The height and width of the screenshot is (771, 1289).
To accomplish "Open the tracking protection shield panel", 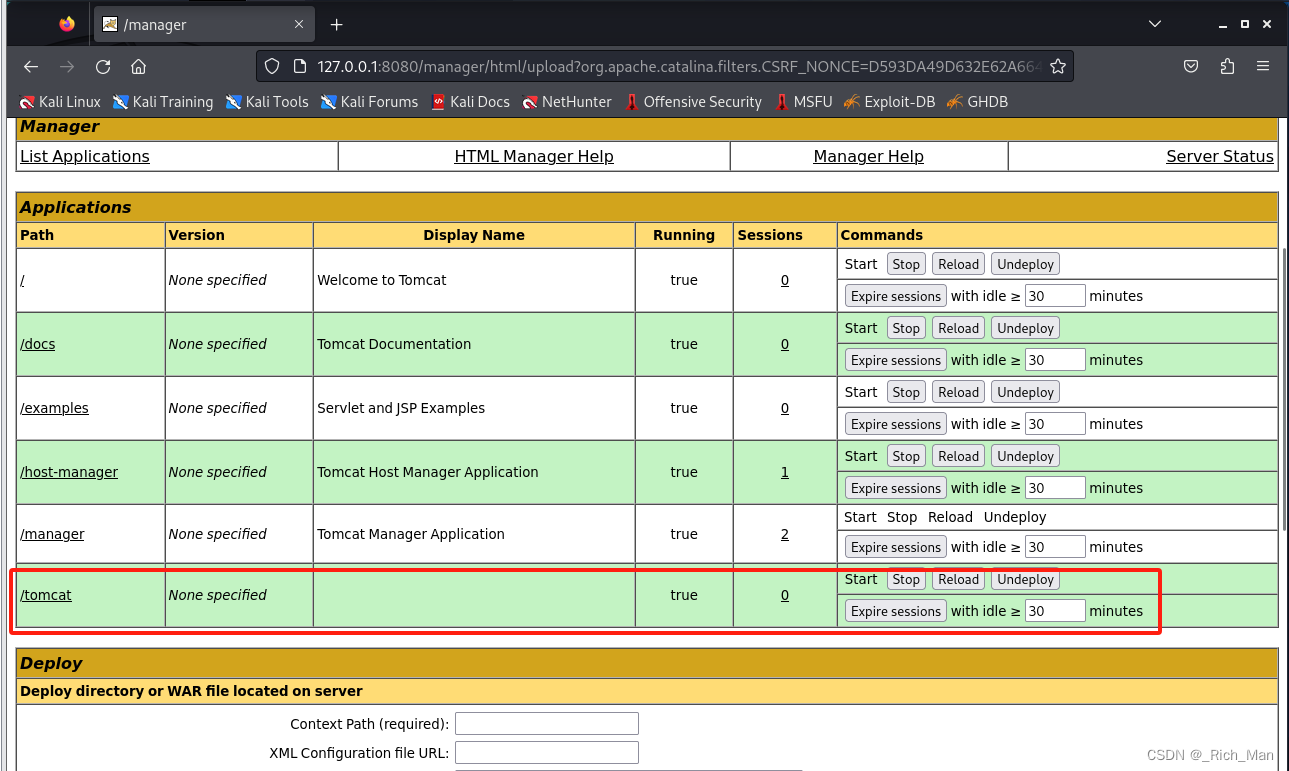I will click(x=271, y=66).
